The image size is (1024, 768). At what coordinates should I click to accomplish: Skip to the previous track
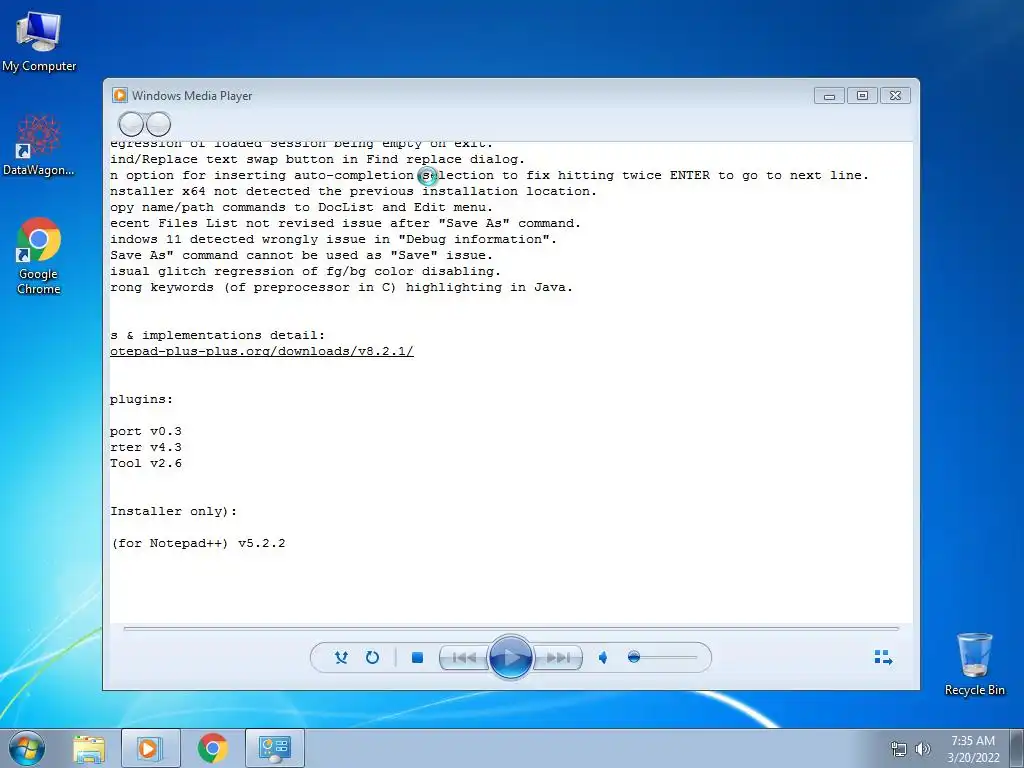[x=464, y=658]
